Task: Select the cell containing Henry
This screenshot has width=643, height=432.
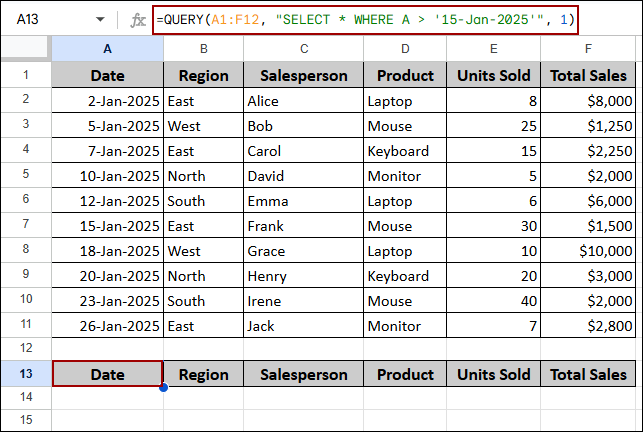Action: coord(303,276)
